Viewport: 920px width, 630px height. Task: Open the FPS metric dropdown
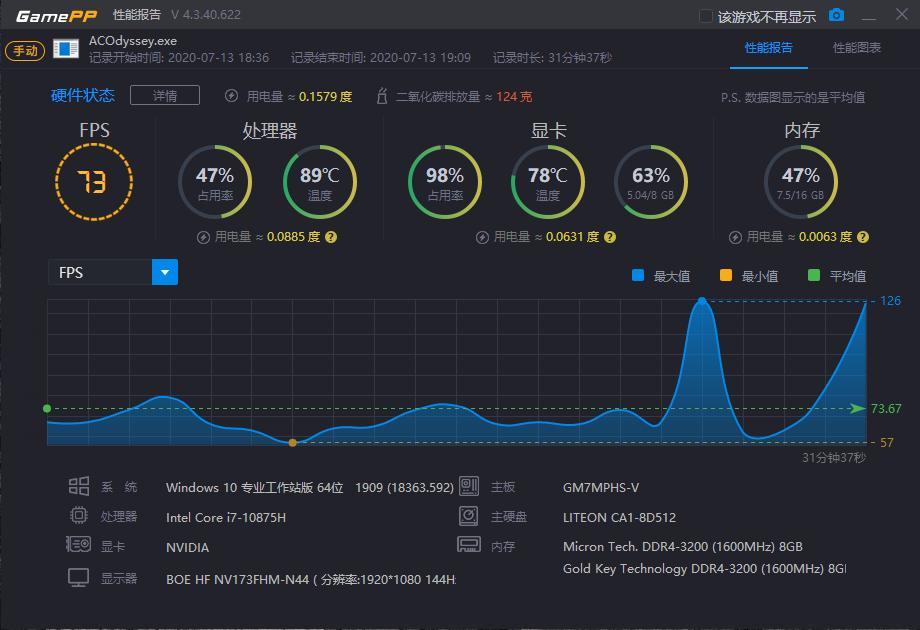(x=163, y=271)
